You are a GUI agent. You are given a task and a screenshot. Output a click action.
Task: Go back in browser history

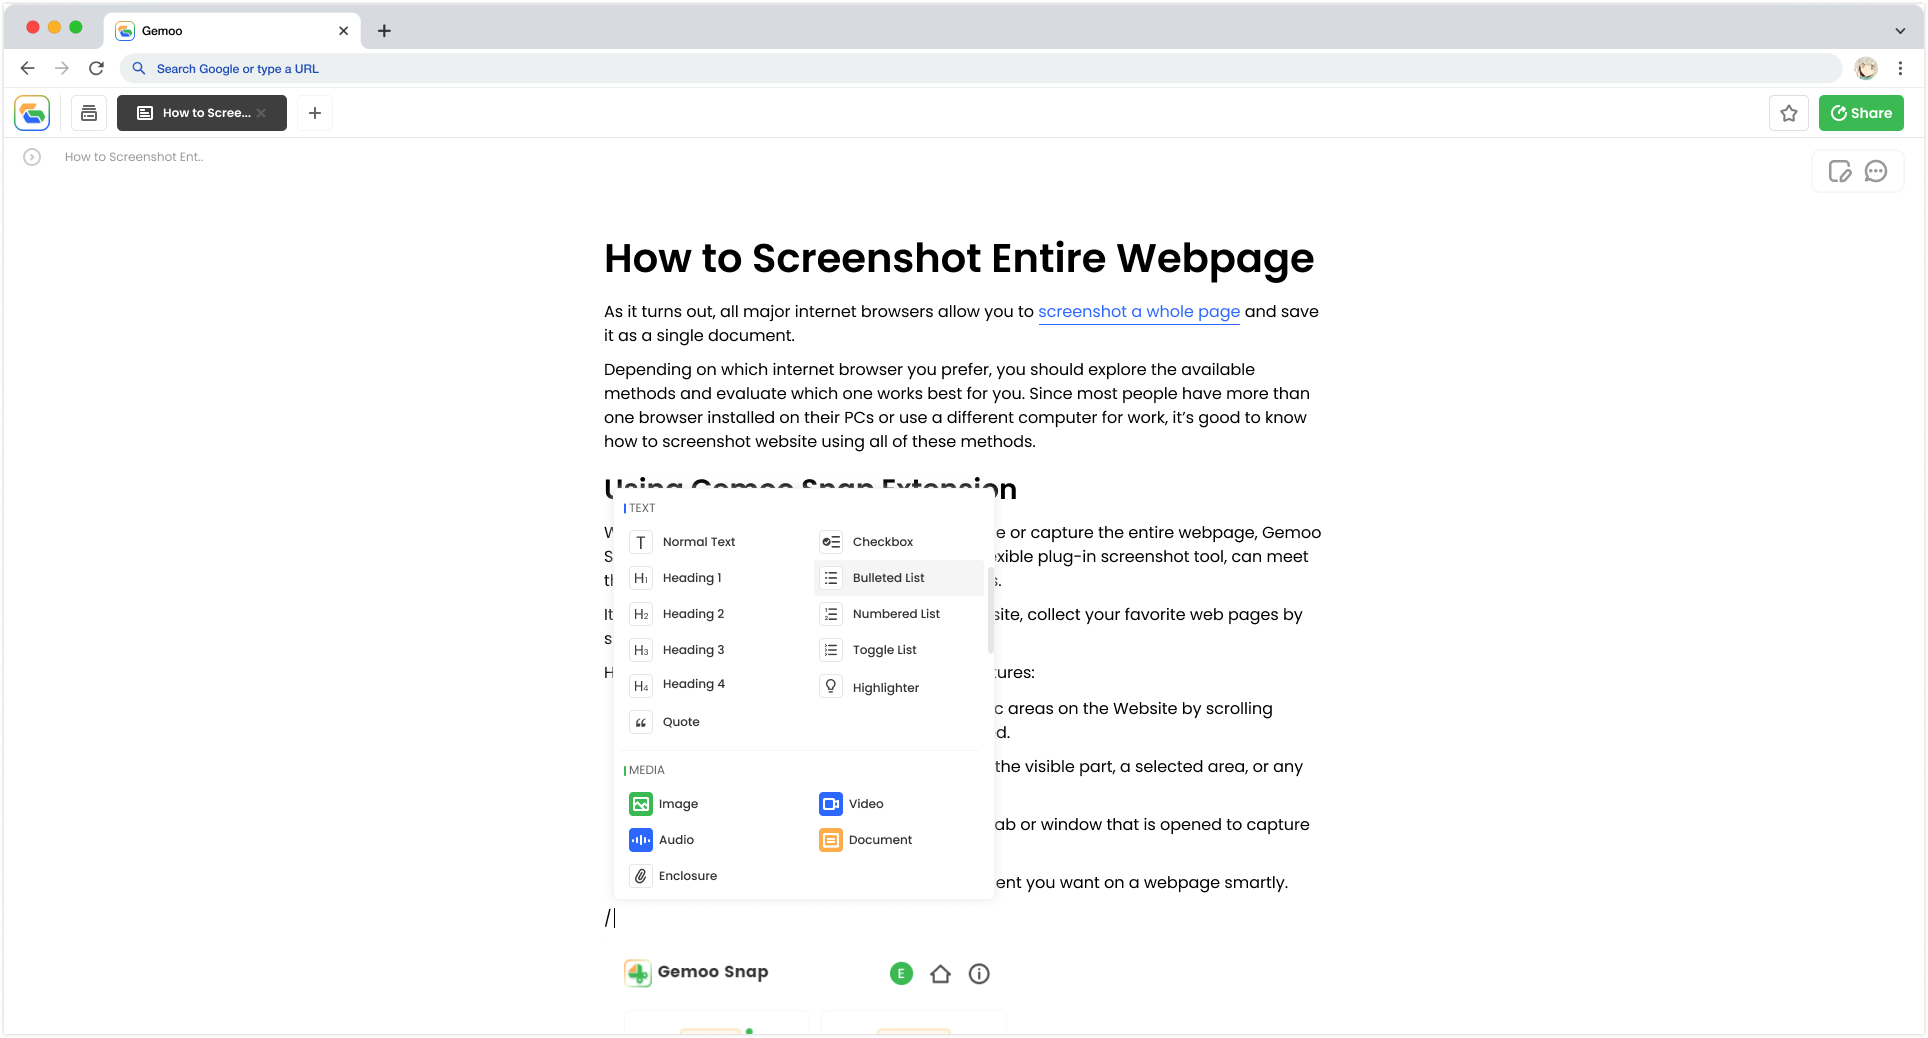click(28, 68)
